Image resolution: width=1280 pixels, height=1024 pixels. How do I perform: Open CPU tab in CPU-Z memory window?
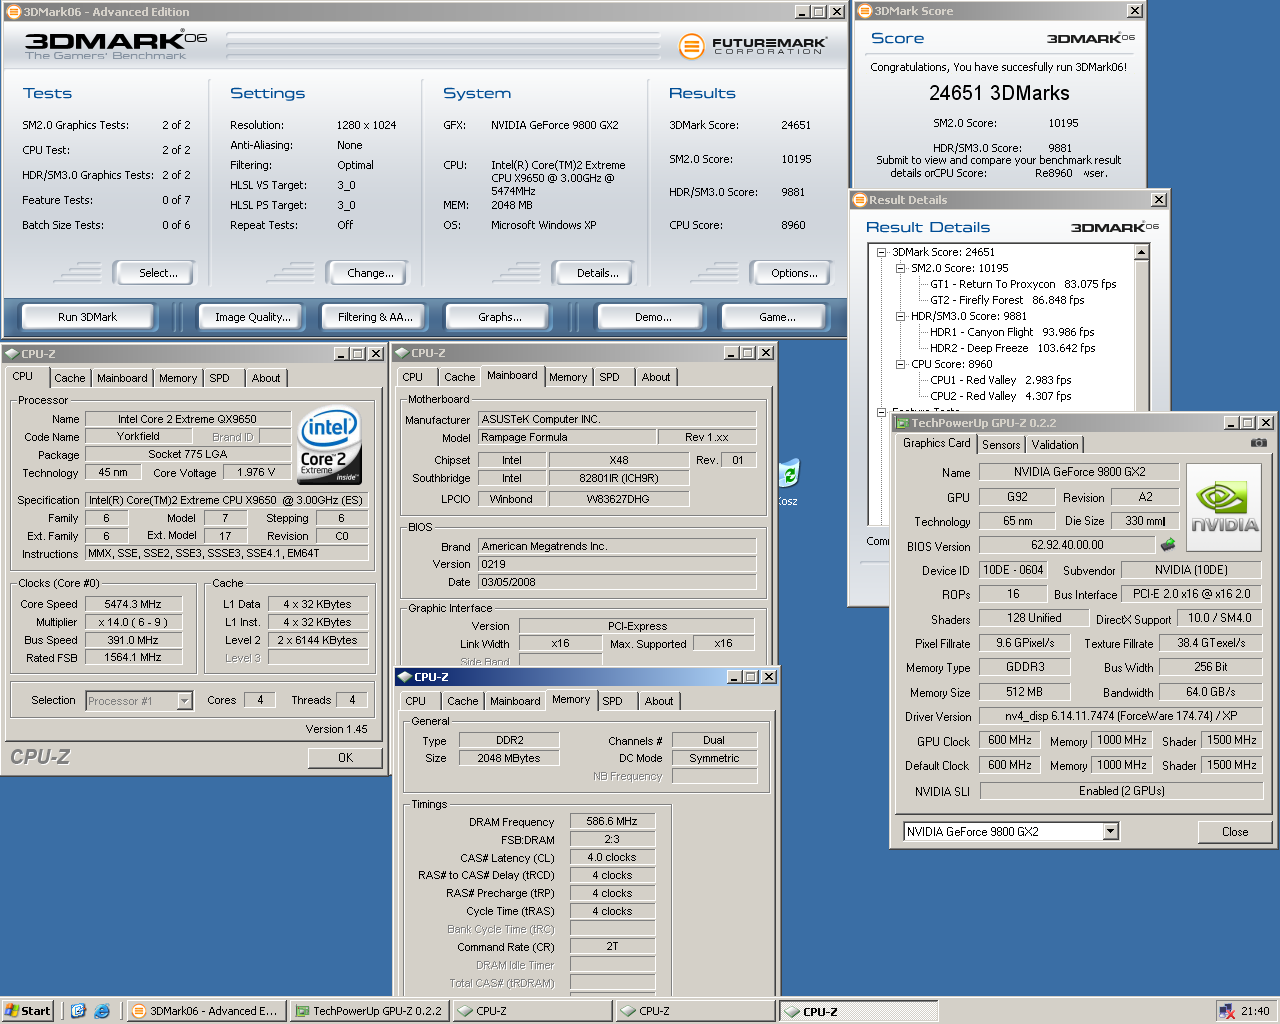(x=416, y=701)
